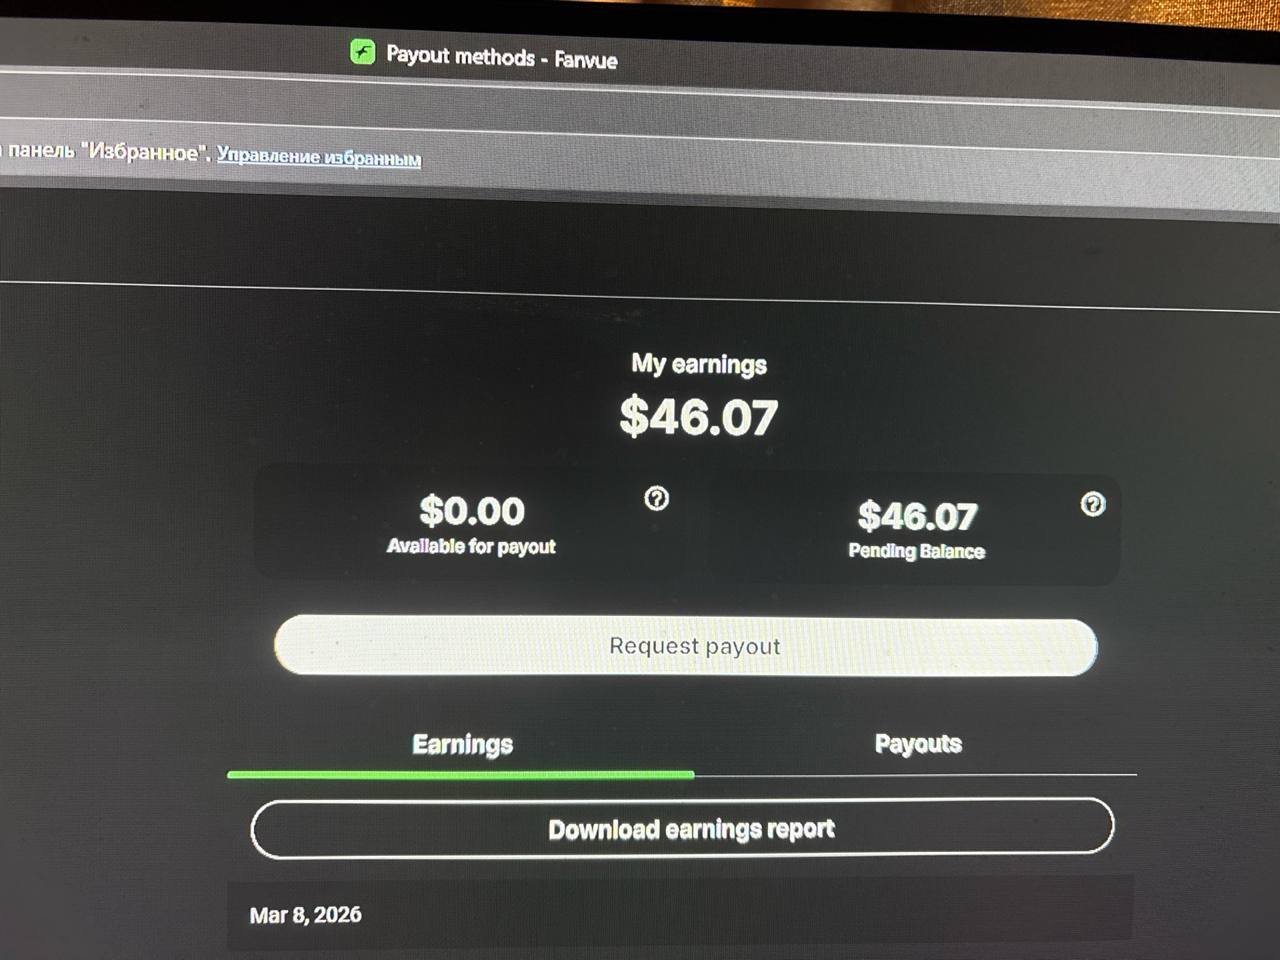Click the green active indicator under Earnings
The height and width of the screenshot is (960, 1280).
click(x=460, y=774)
